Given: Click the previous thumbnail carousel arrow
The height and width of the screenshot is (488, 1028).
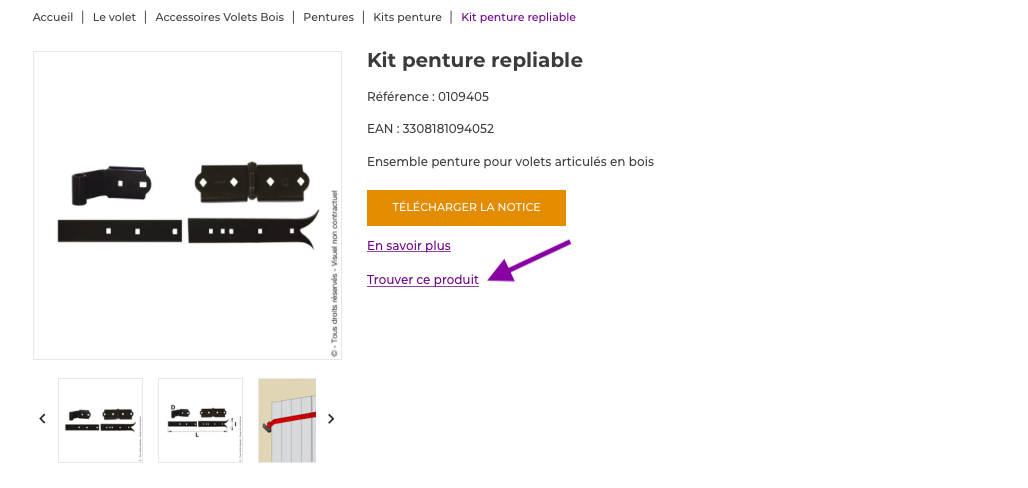Looking at the screenshot, I should (x=42, y=419).
